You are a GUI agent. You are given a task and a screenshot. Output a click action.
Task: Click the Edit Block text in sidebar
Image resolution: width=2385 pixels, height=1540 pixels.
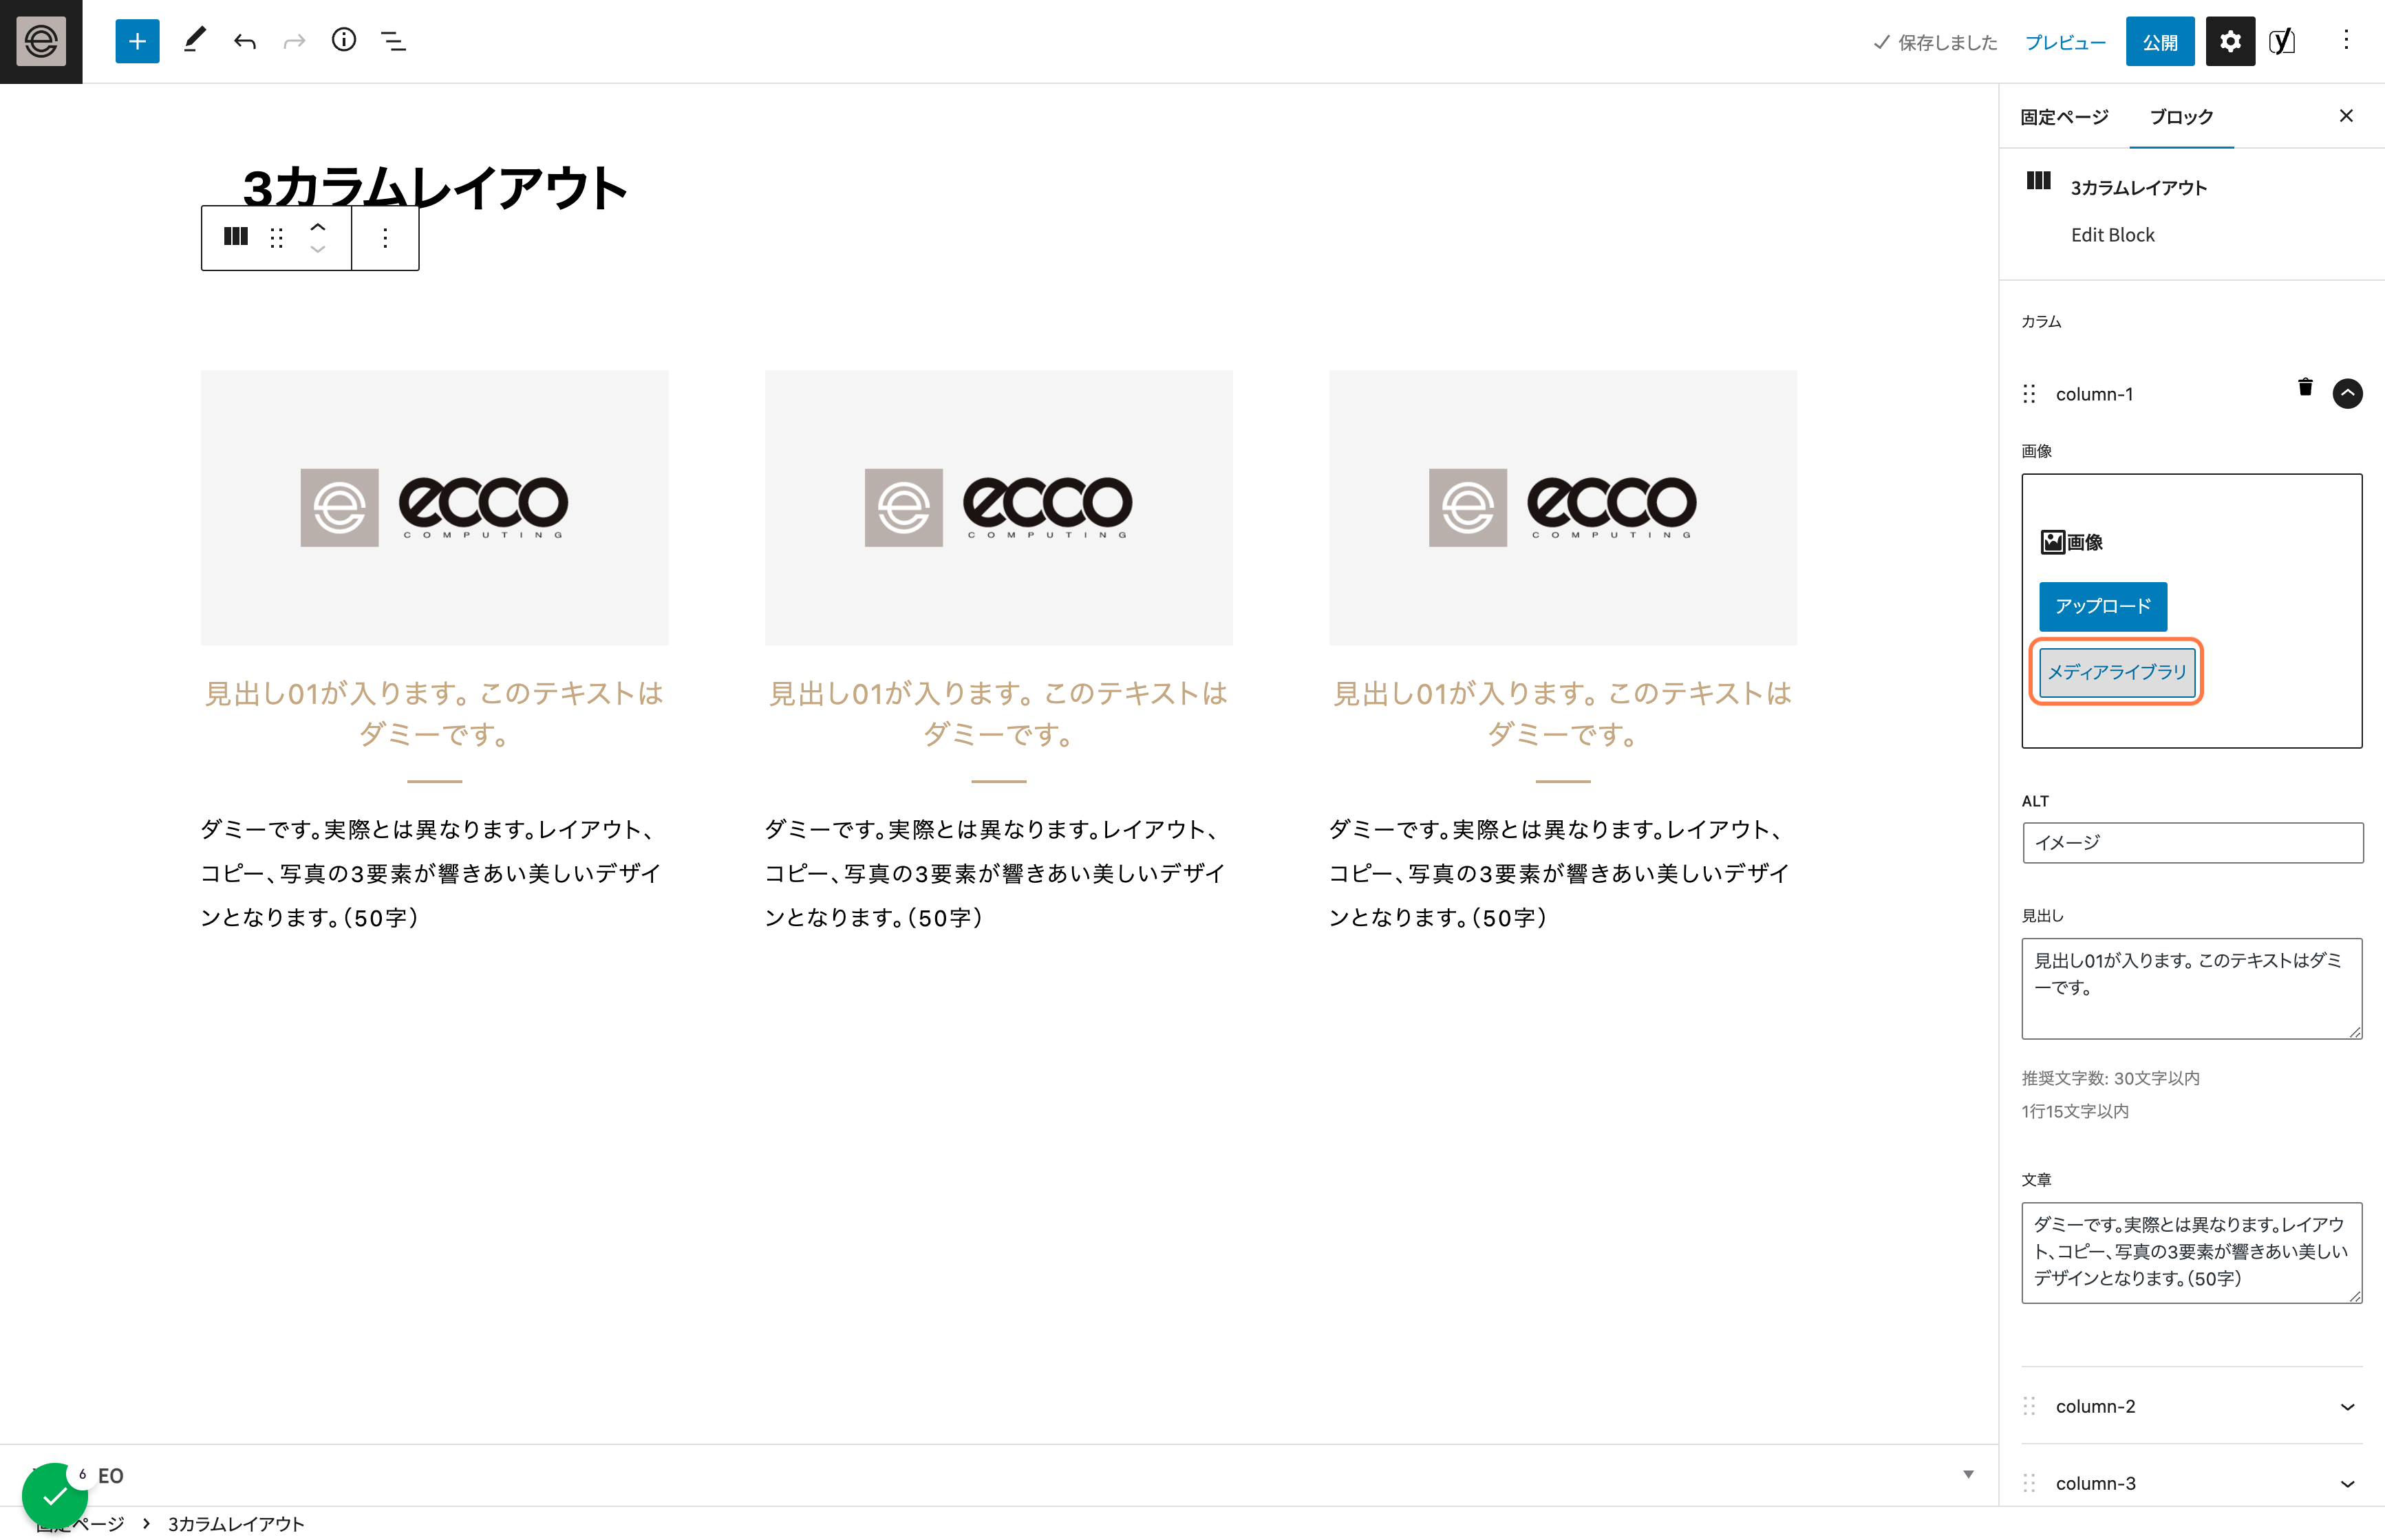[2112, 235]
